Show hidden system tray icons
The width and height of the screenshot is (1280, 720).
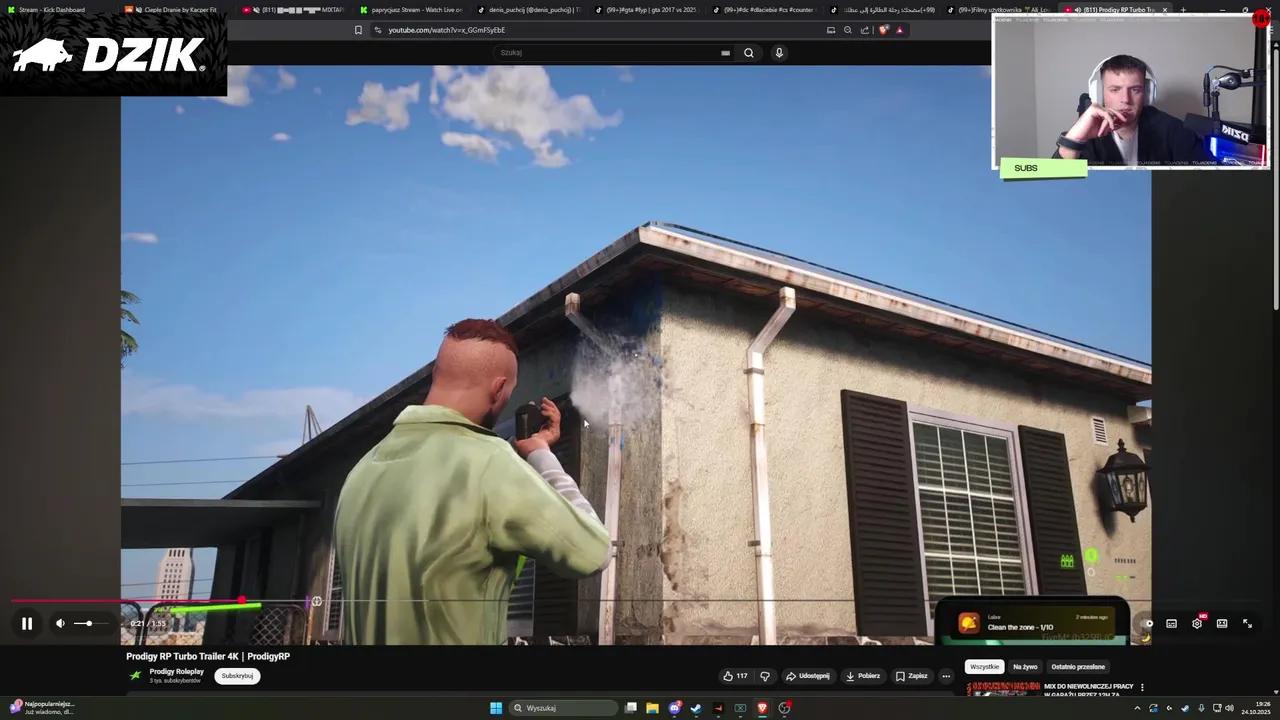[x=1137, y=708]
